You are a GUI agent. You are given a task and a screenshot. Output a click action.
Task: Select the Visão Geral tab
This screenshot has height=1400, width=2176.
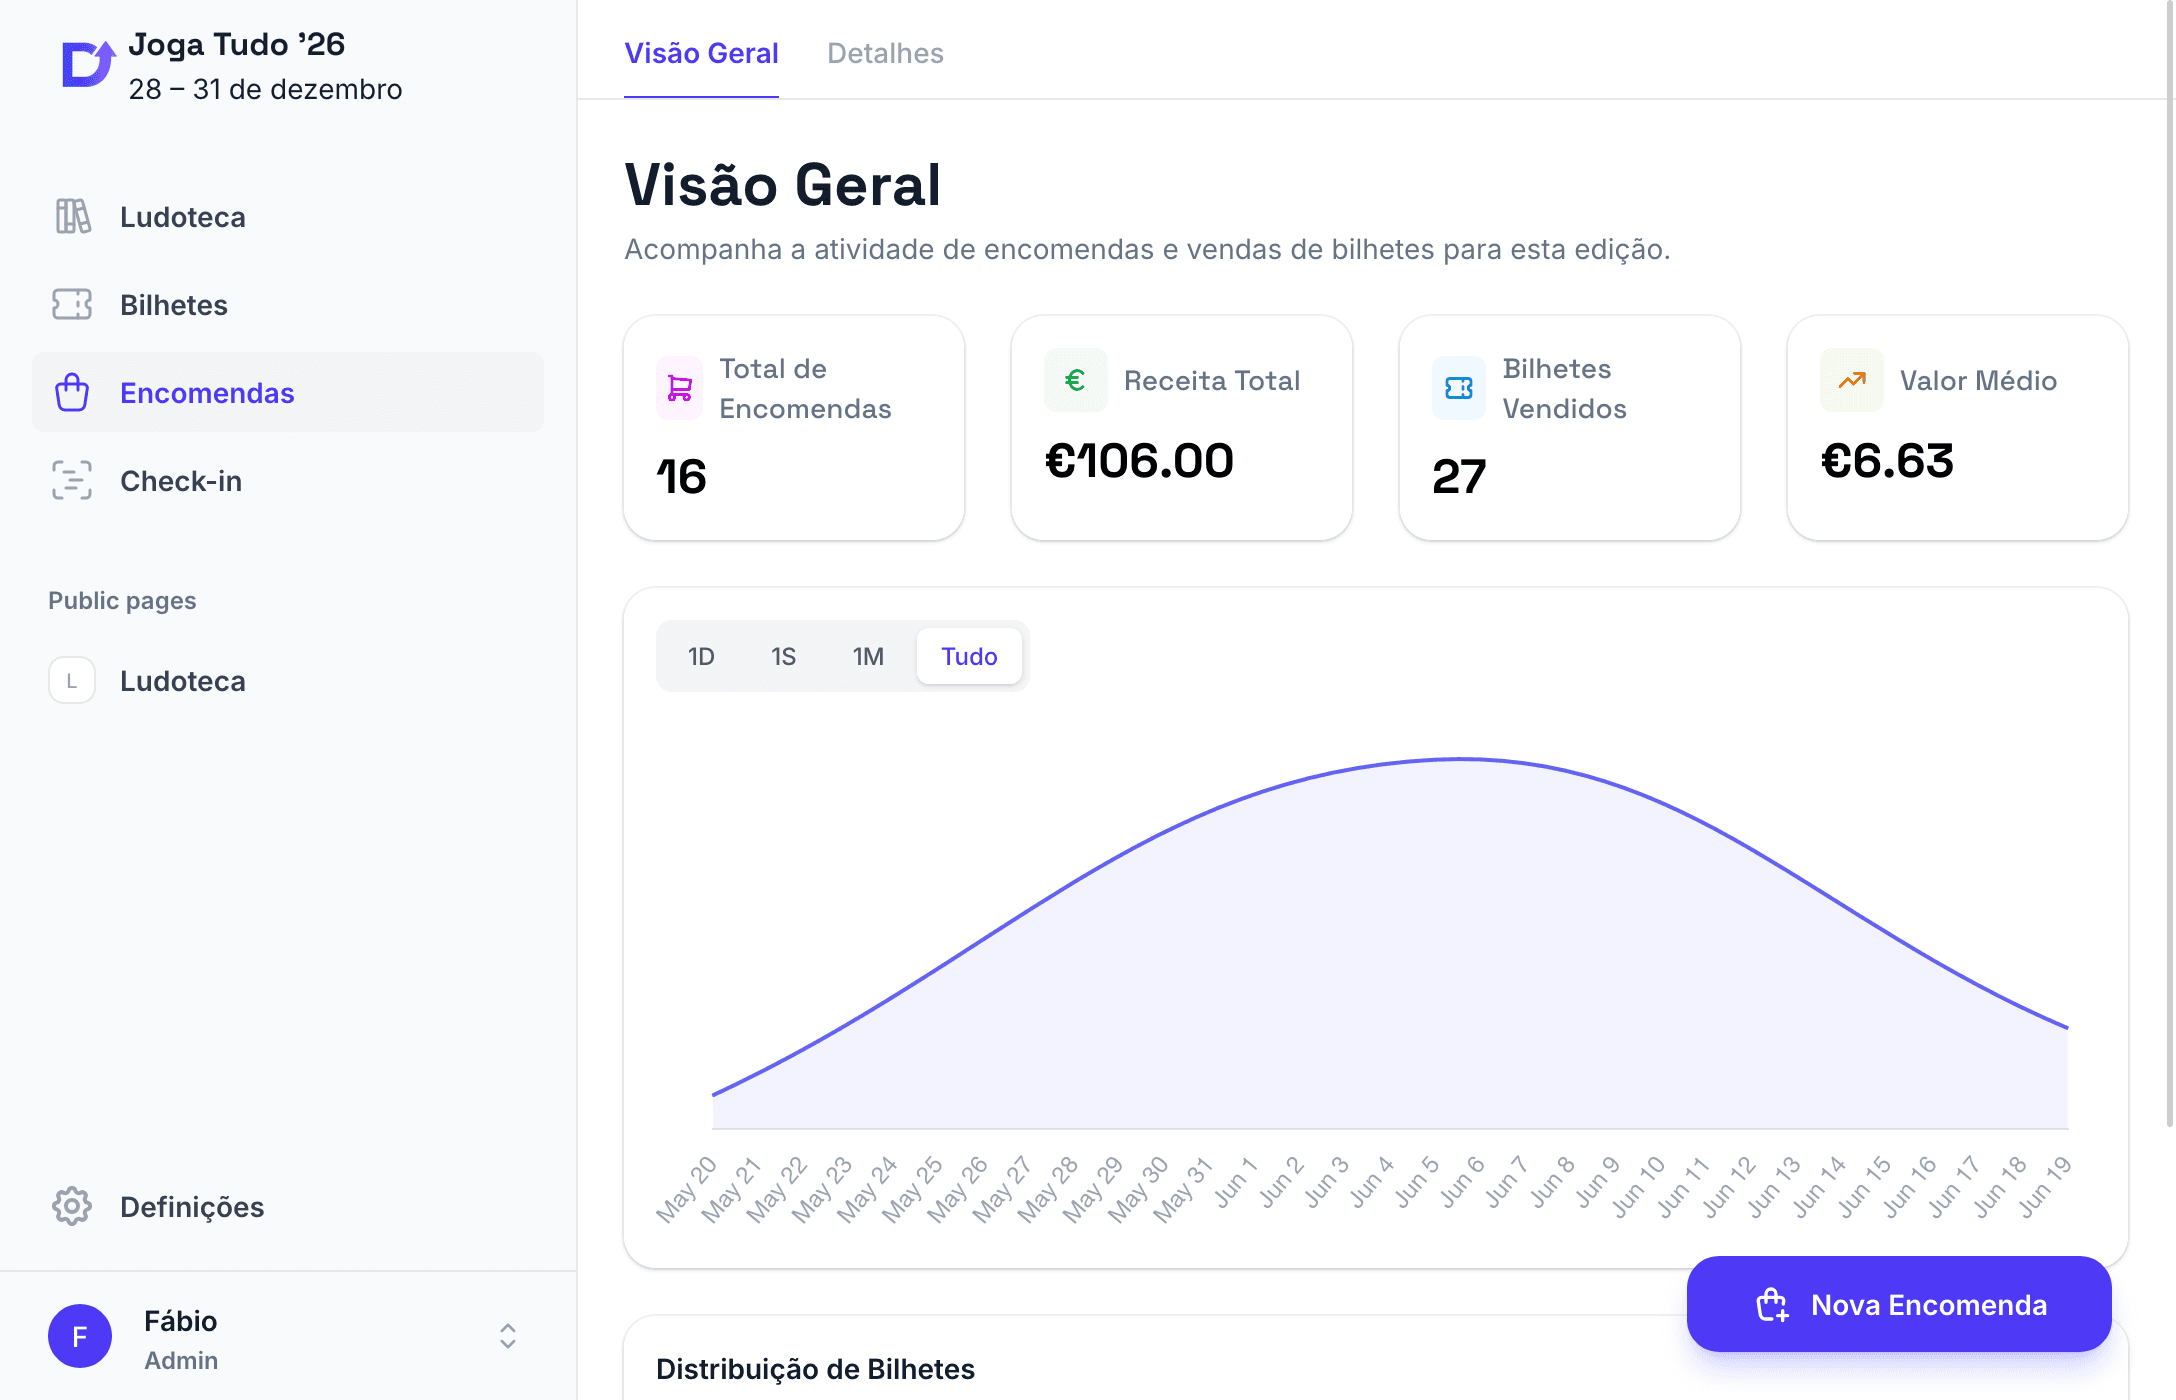click(x=701, y=53)
